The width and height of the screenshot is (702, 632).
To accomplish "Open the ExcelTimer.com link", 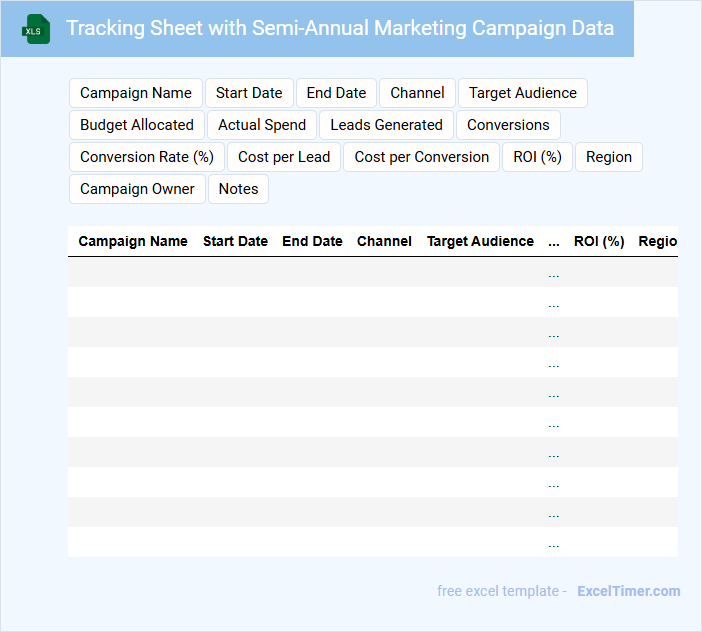I will 628,591.
